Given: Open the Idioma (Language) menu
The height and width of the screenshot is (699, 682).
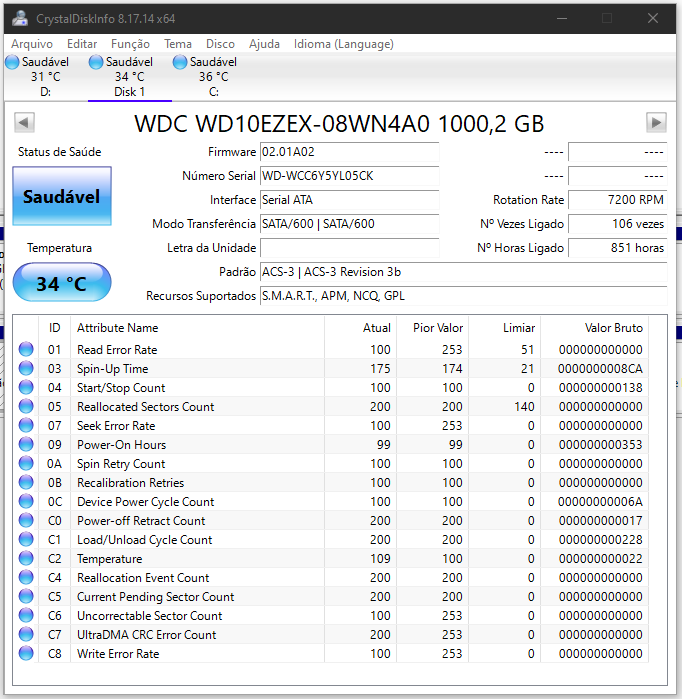Looking at the screenshot, I should 343,44.
